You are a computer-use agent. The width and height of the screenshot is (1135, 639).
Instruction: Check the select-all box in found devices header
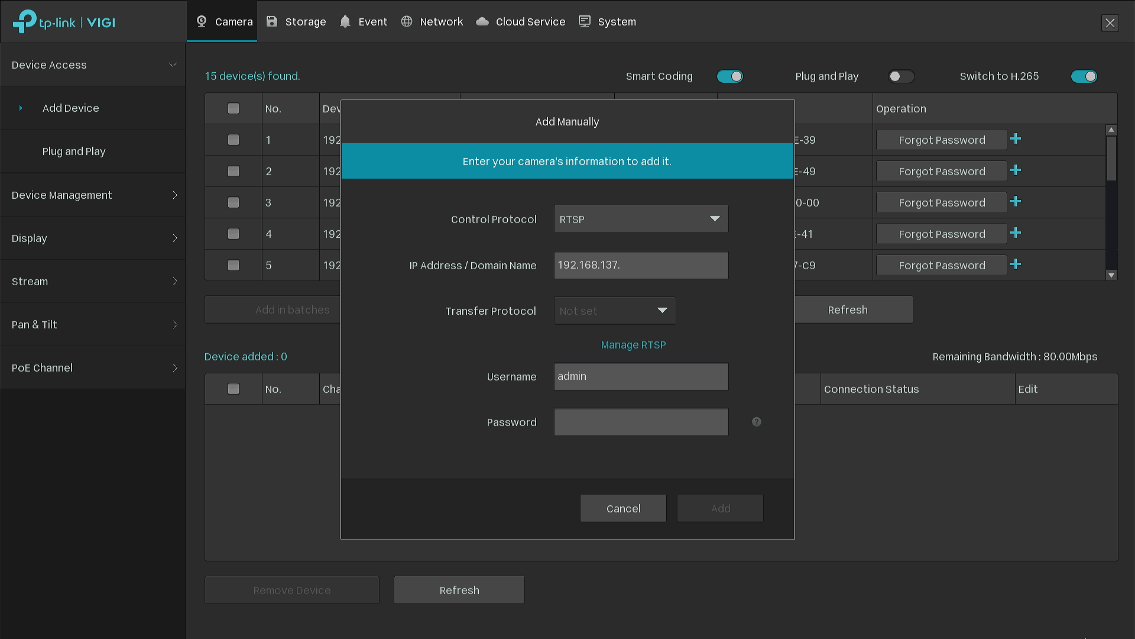(233, 109)
